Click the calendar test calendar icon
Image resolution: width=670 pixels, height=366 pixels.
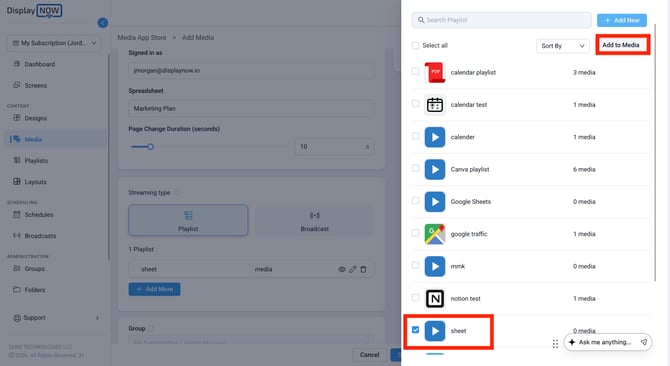(x=435, y=105)
